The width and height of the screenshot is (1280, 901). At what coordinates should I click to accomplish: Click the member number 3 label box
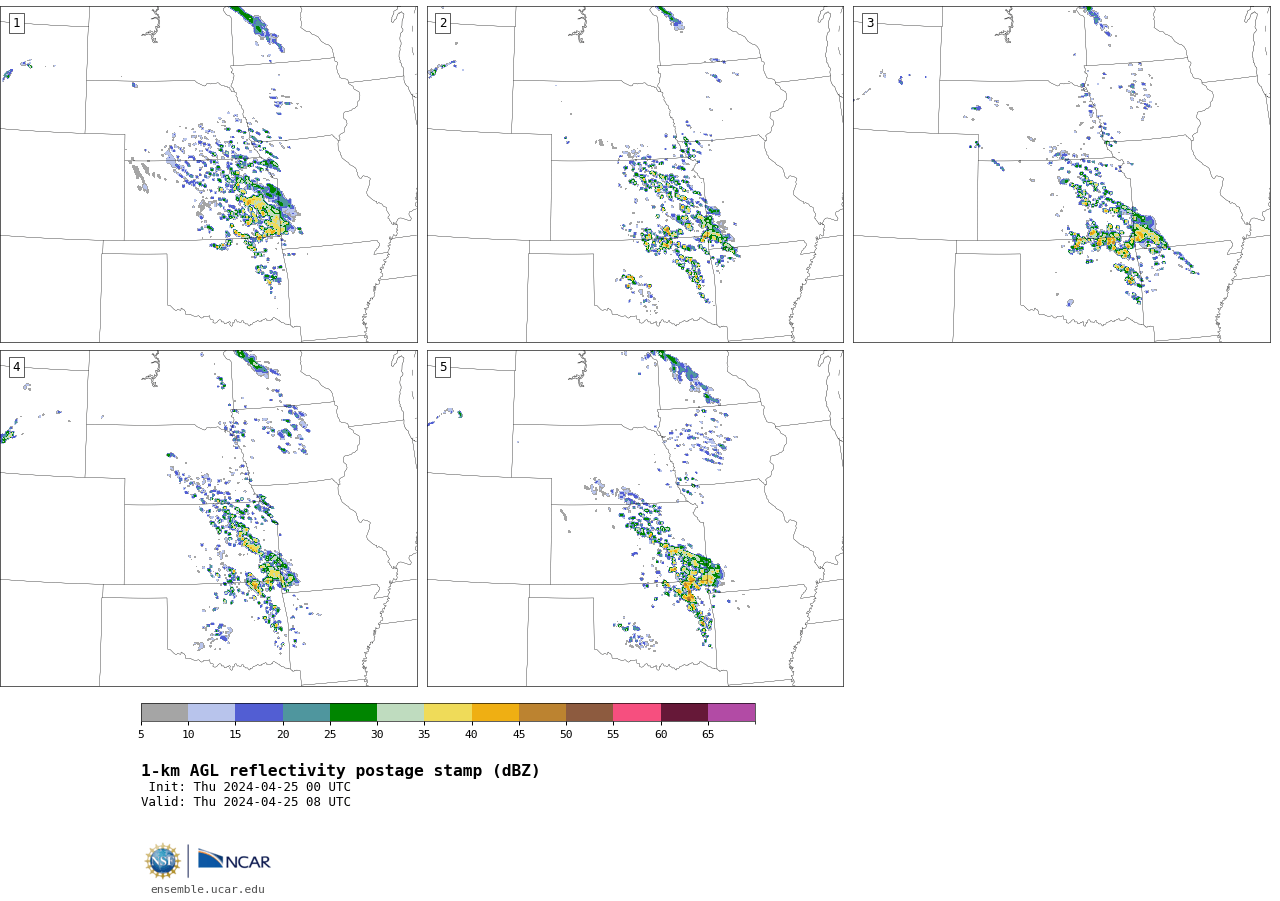(x=869, y=23)
